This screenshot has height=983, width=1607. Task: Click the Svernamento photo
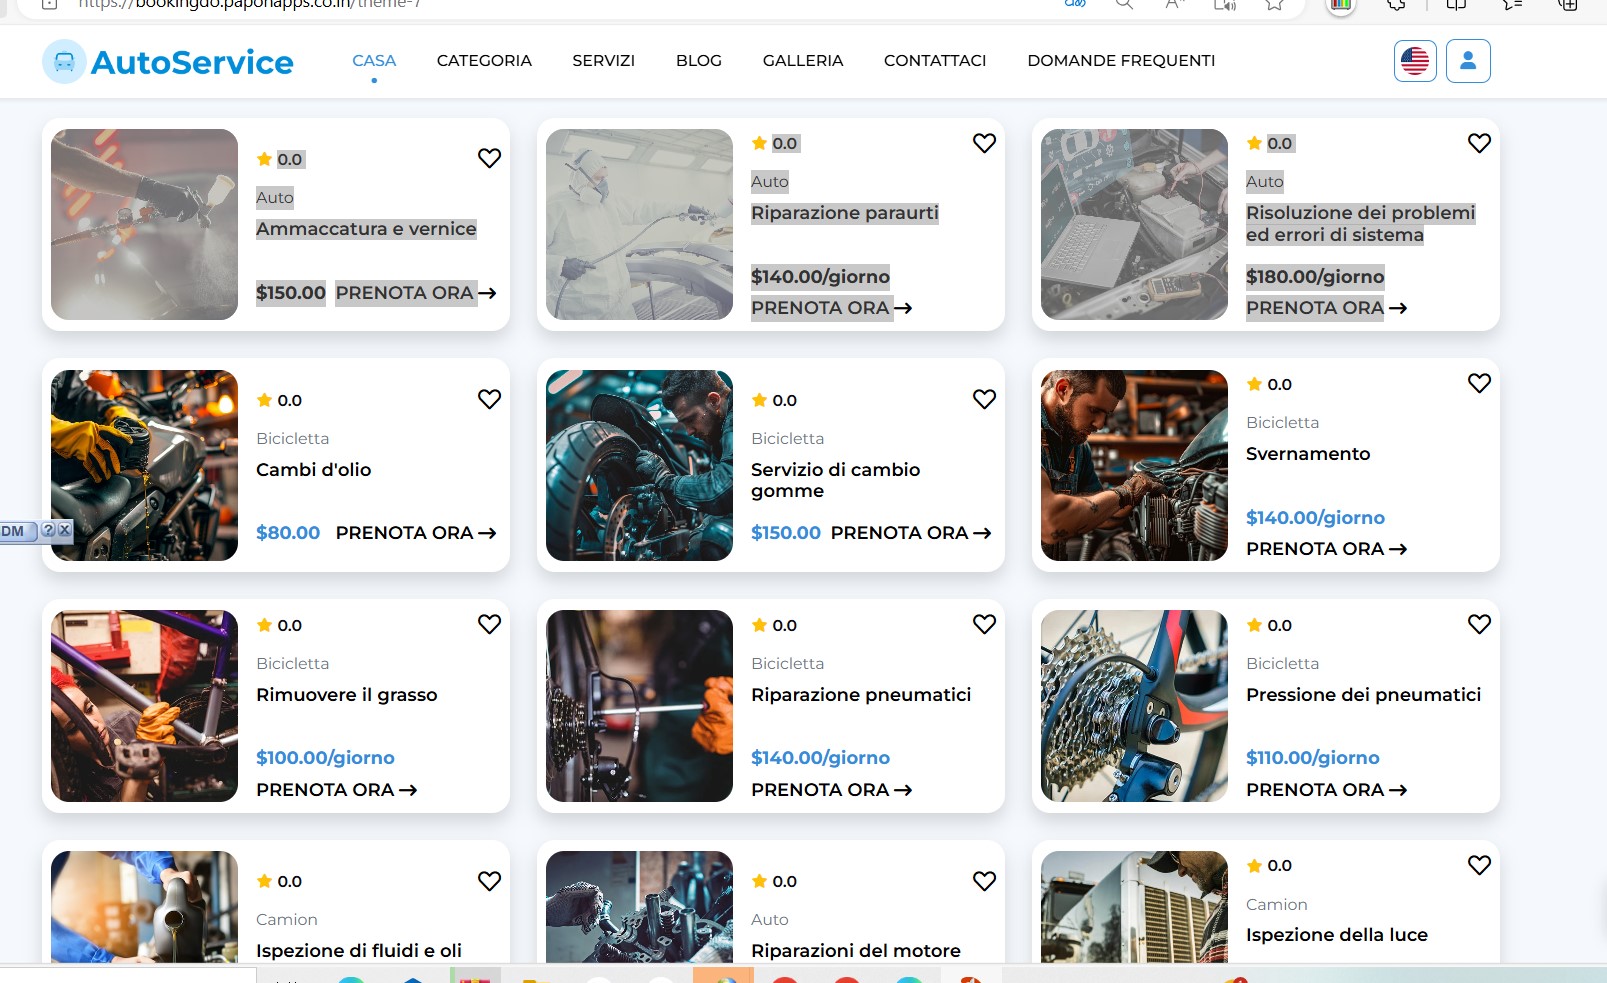(1134, 466)
